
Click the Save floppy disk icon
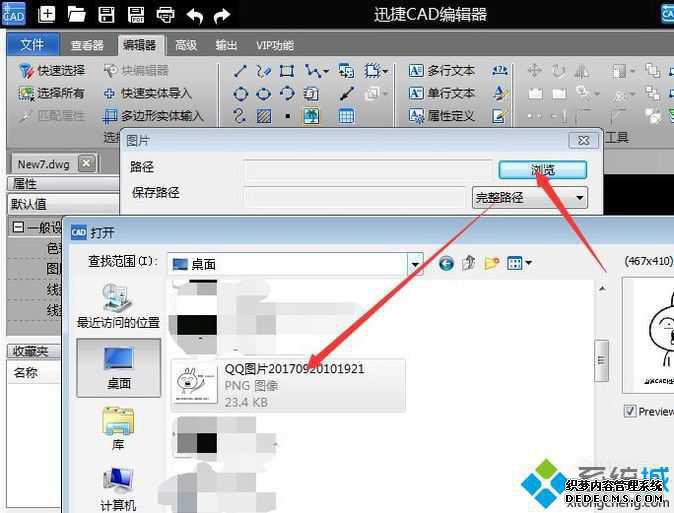tap(106, 14)
